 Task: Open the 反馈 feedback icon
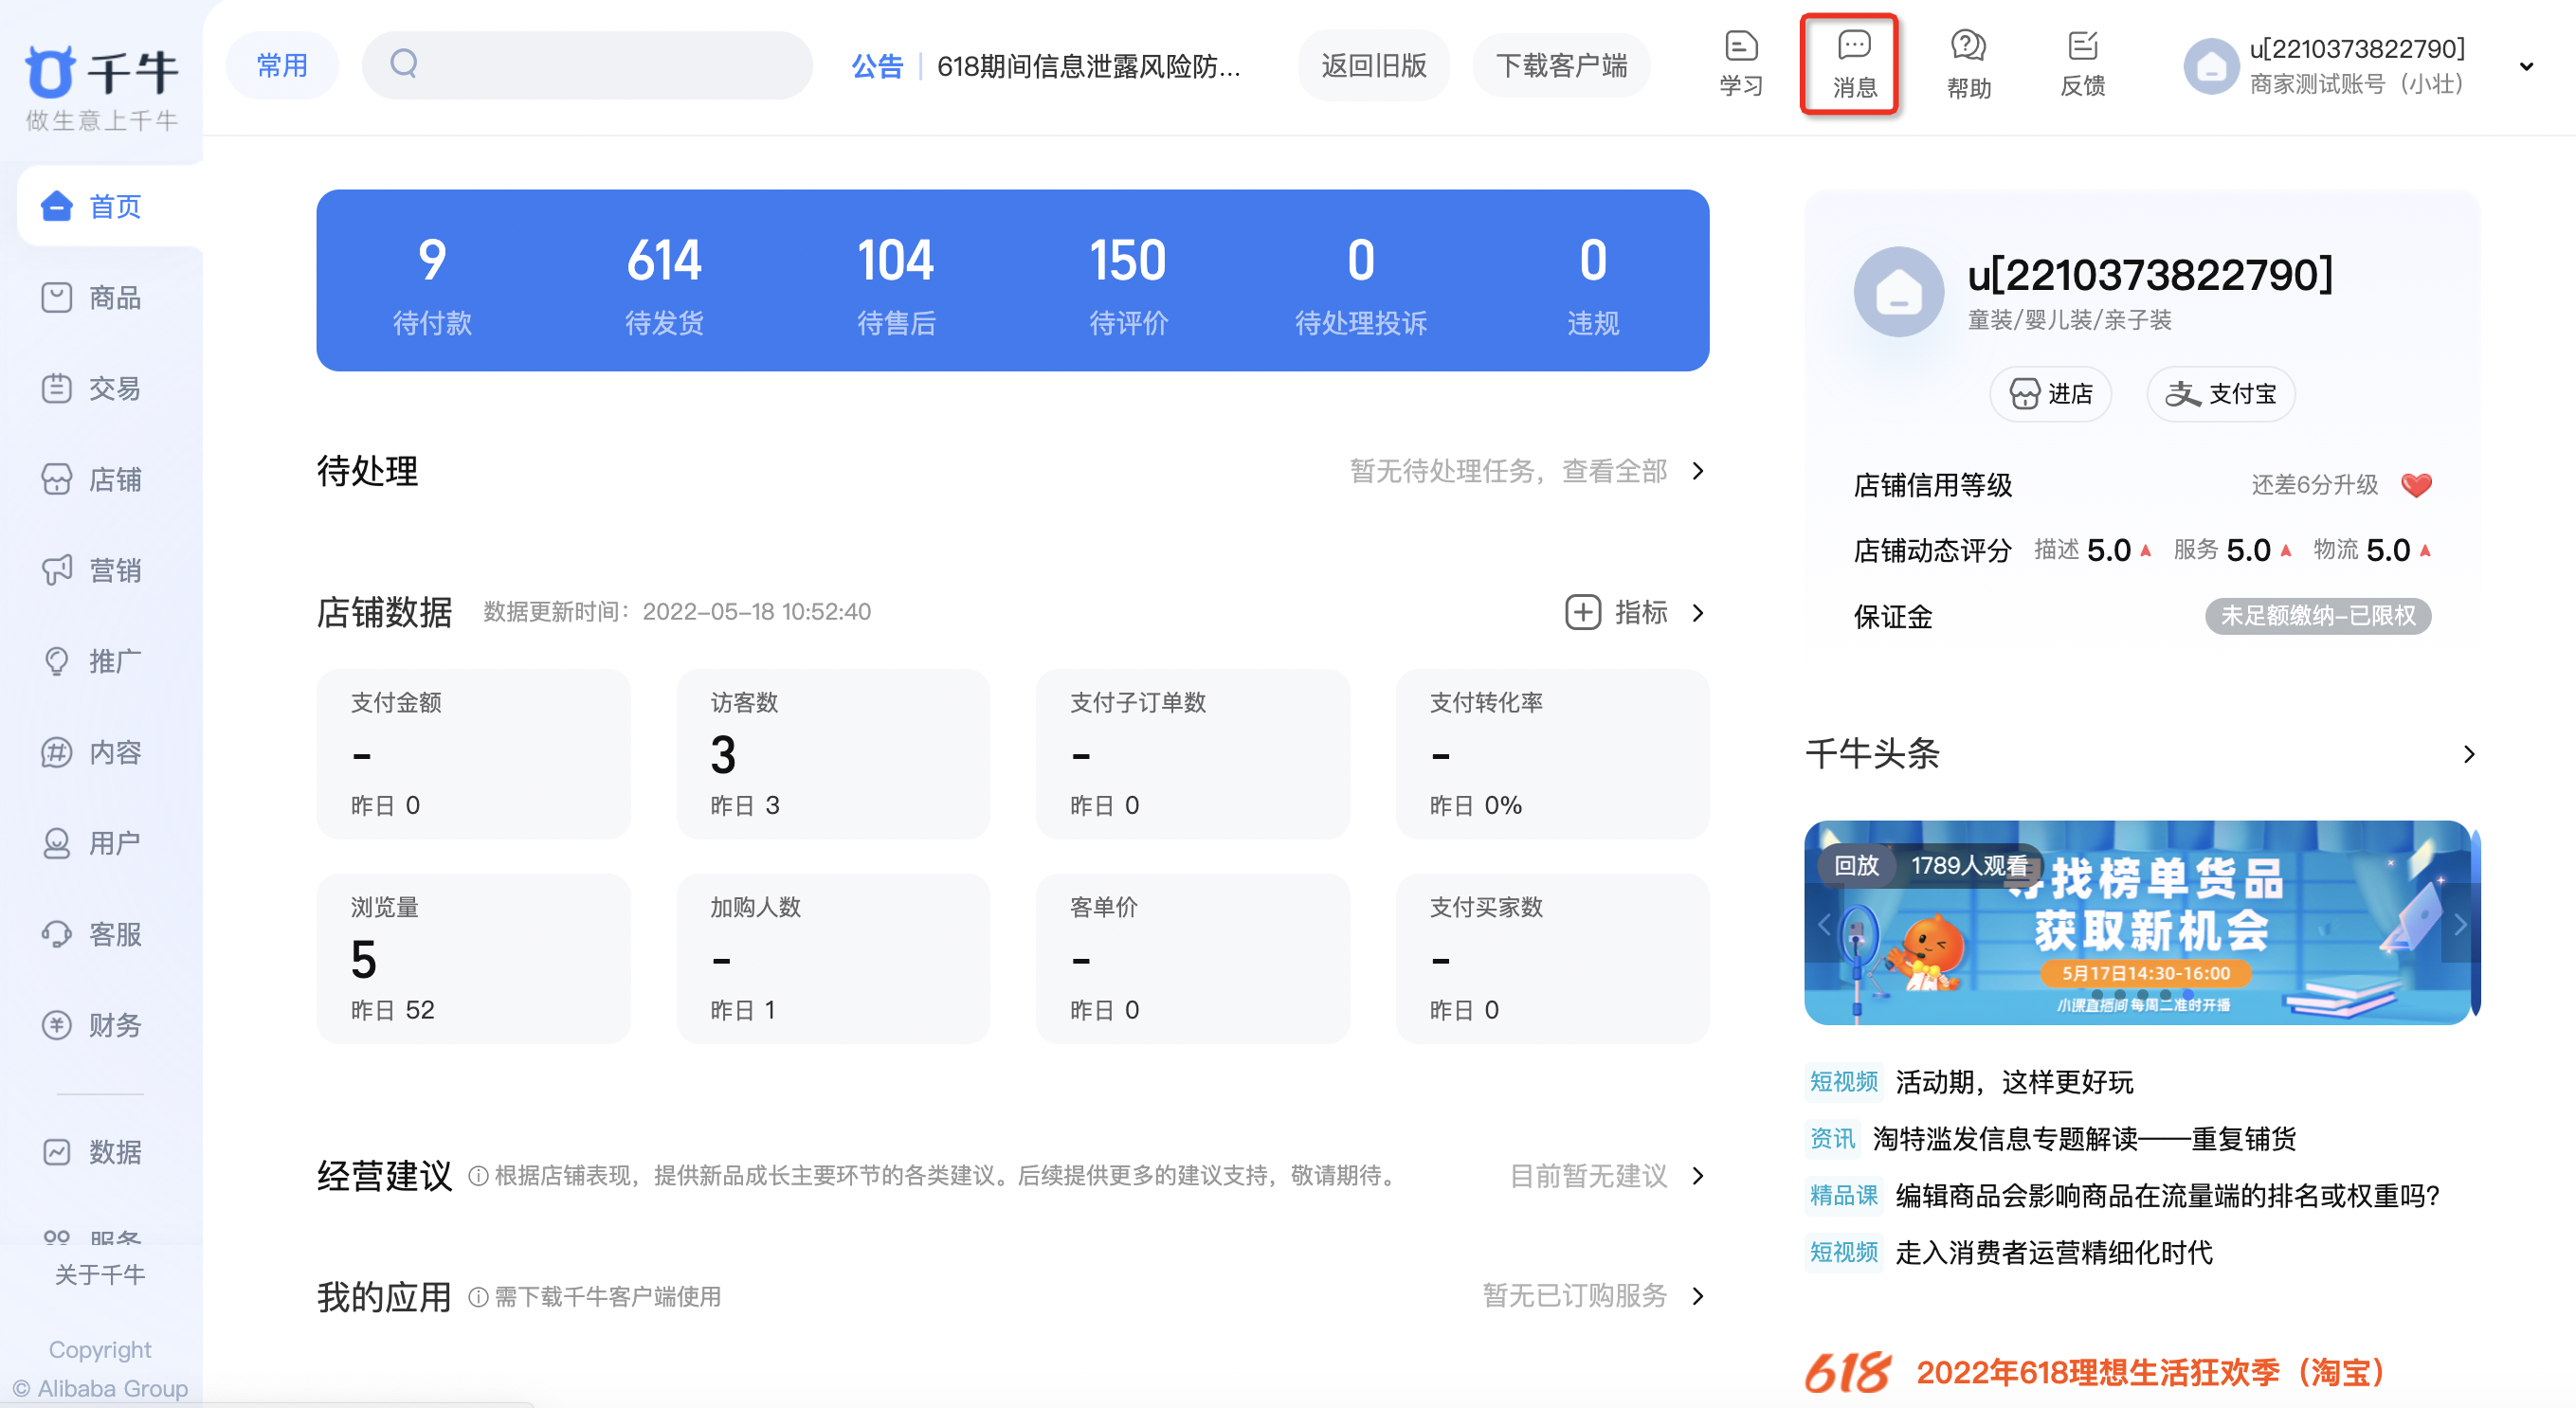[2083, 64]
